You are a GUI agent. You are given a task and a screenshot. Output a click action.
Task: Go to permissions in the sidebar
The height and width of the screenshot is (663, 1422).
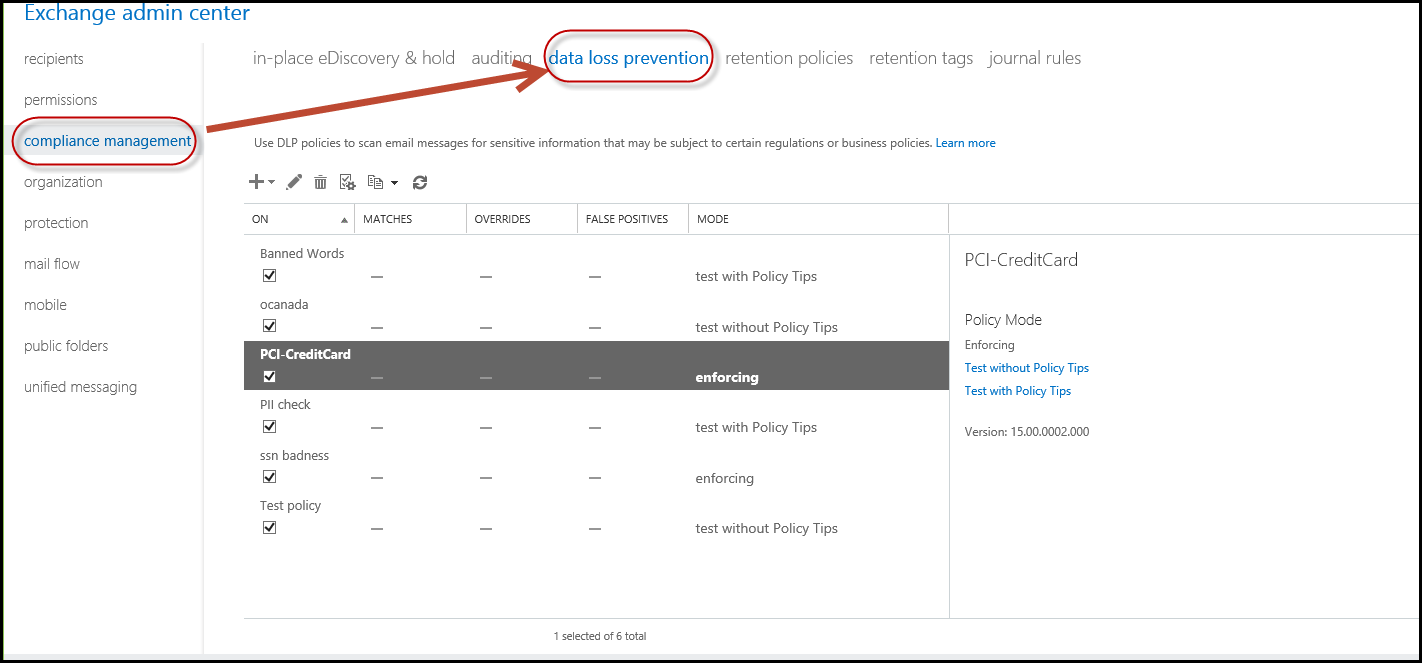[x=61, y=100]
